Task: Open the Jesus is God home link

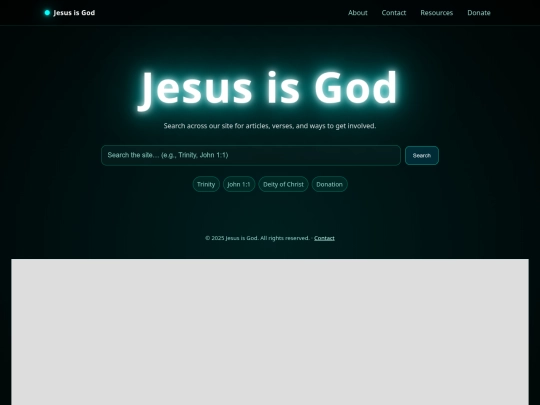Action: point(70,13)
